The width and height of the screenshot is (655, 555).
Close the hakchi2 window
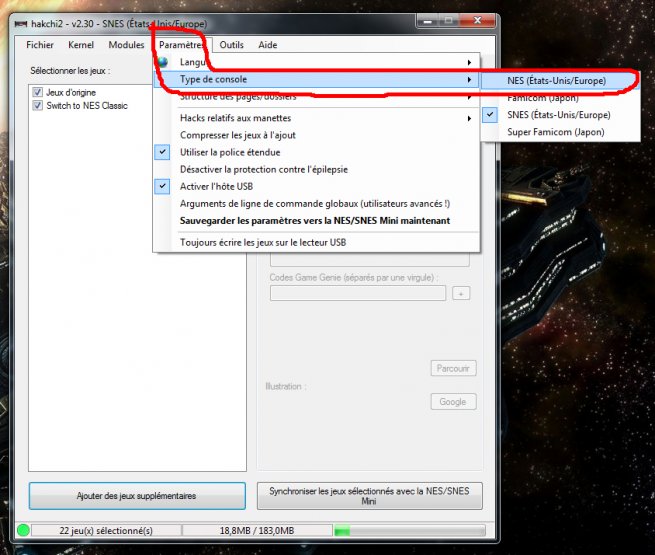click(x=477, y=21)
